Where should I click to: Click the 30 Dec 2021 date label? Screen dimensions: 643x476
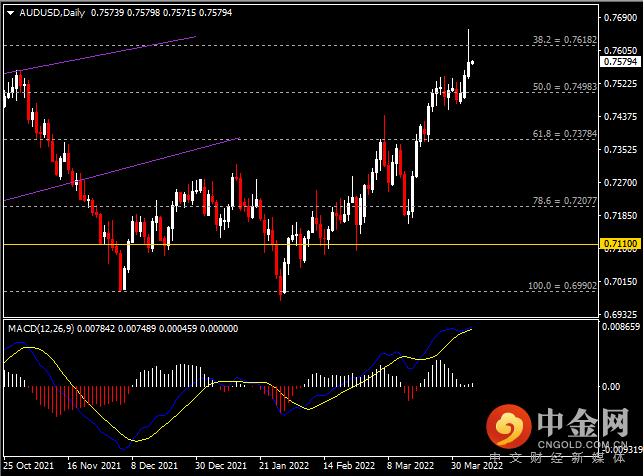pos(221,466)
